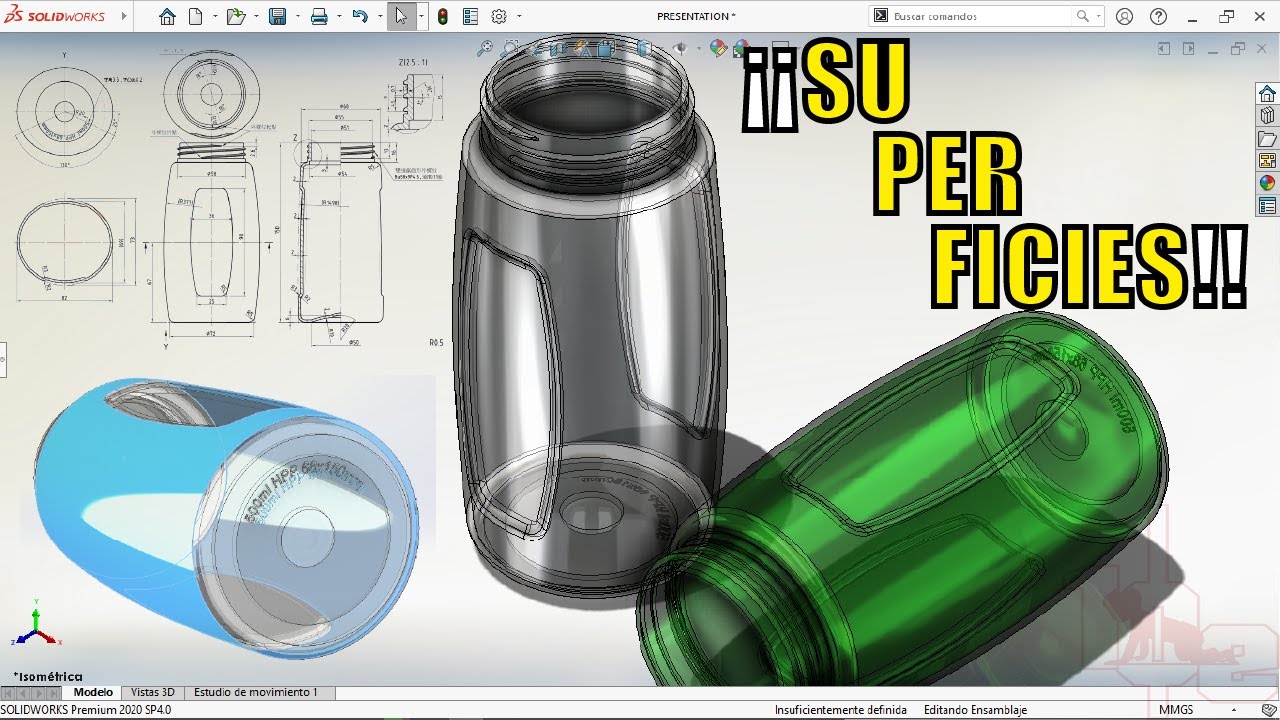This screenshot has height=720, width=1280.
Task: Click the Rebuild traffic light icon
Action: (443, 16)
